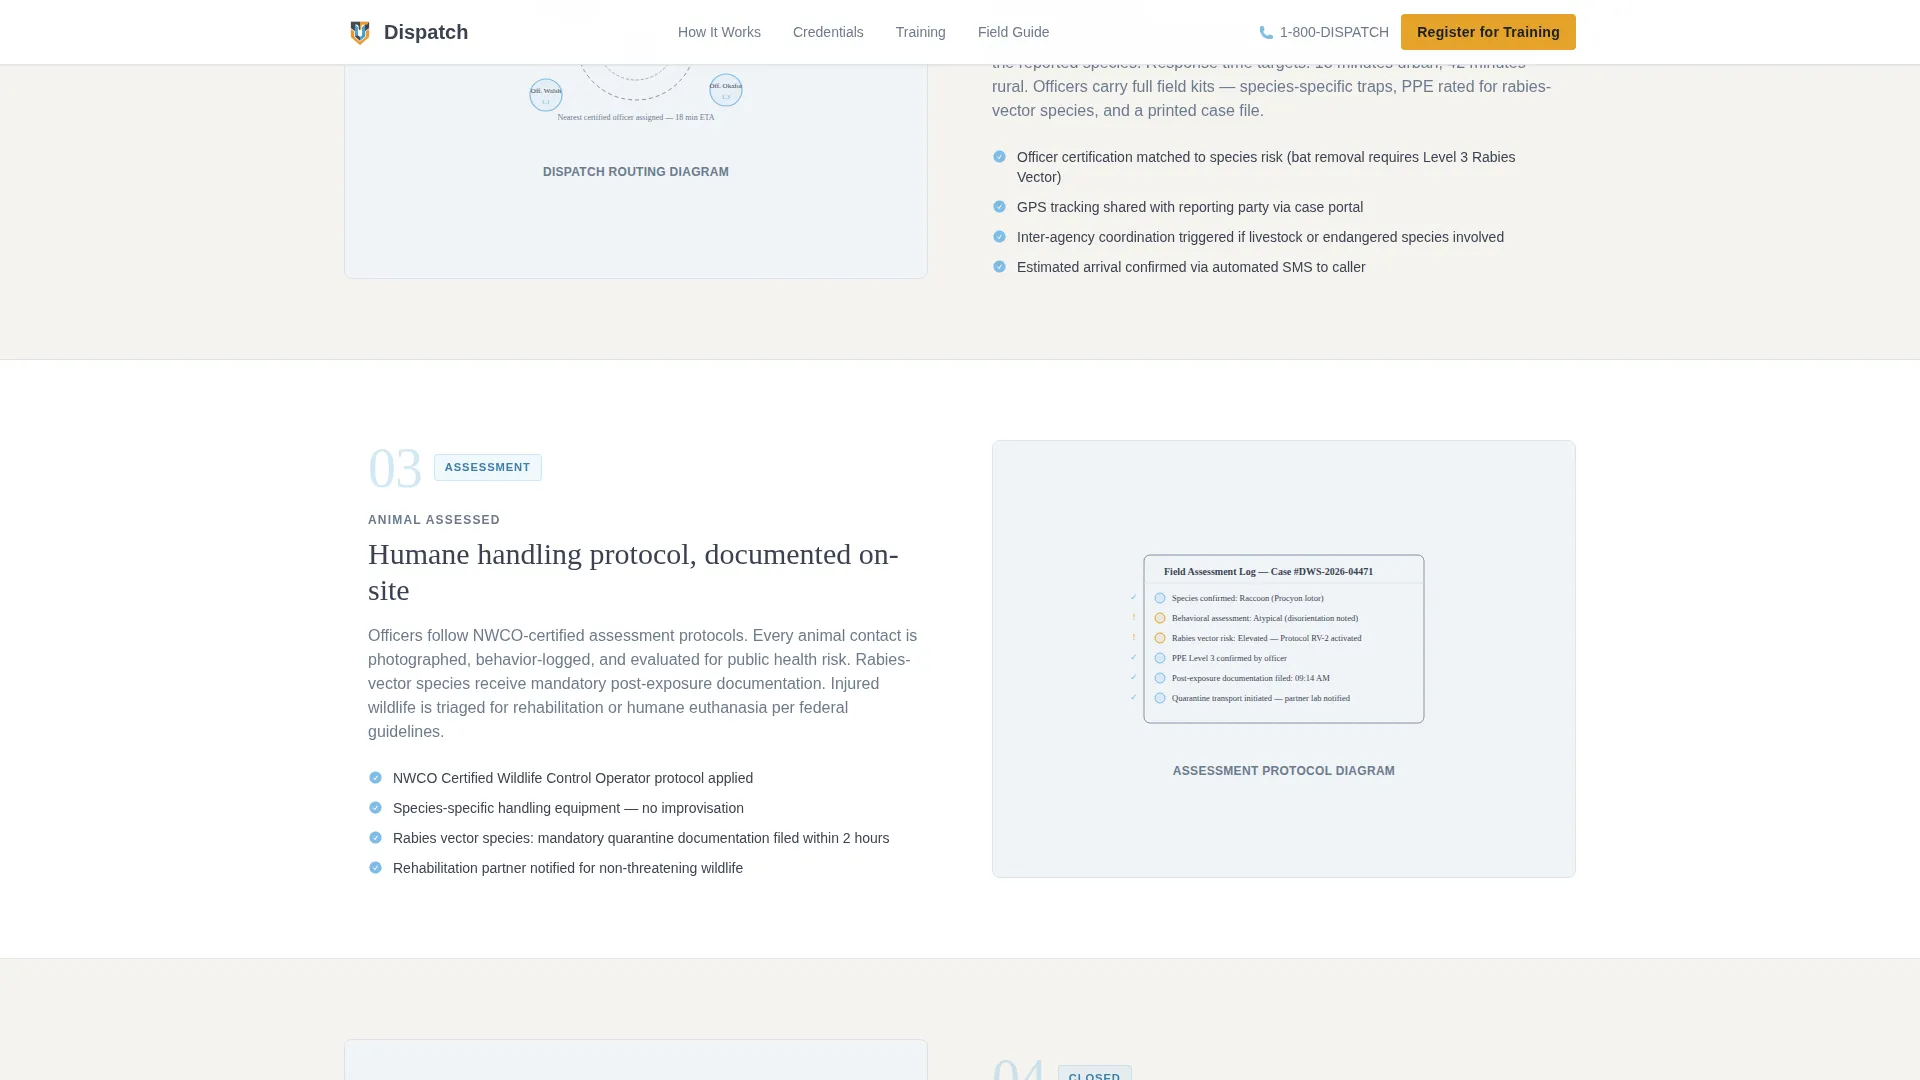Click the 'ANIMAL ASSESSED' subheading

click(434, 520)
